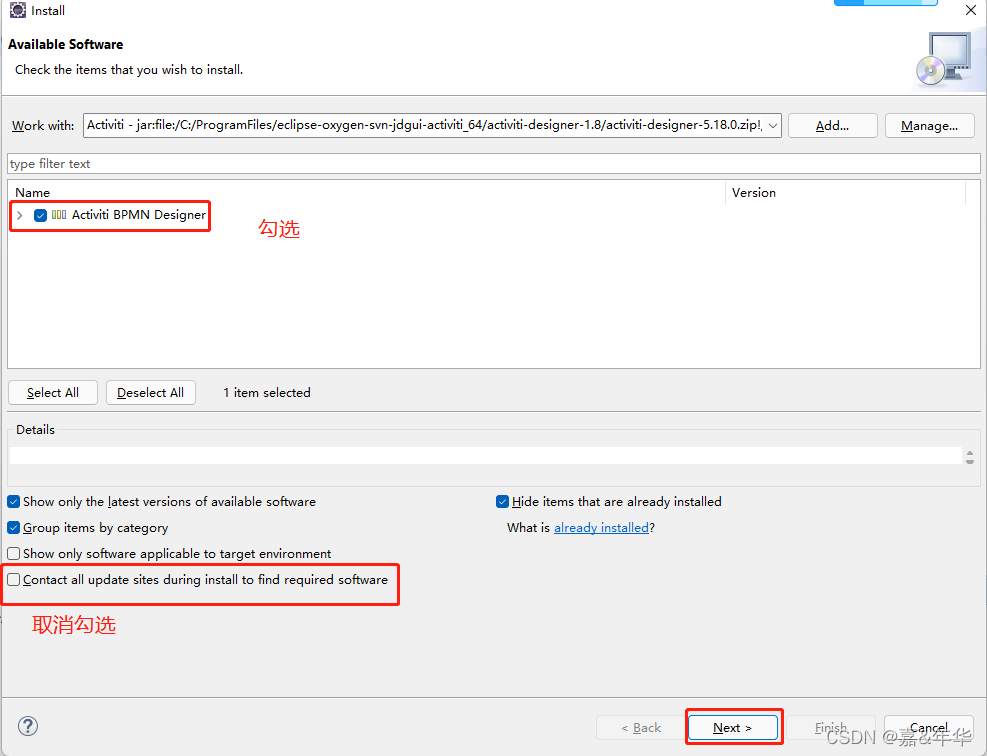Enable Show only software applicable to target environment
This screenshot has height=756, width=987.
[x=14, y=554]
